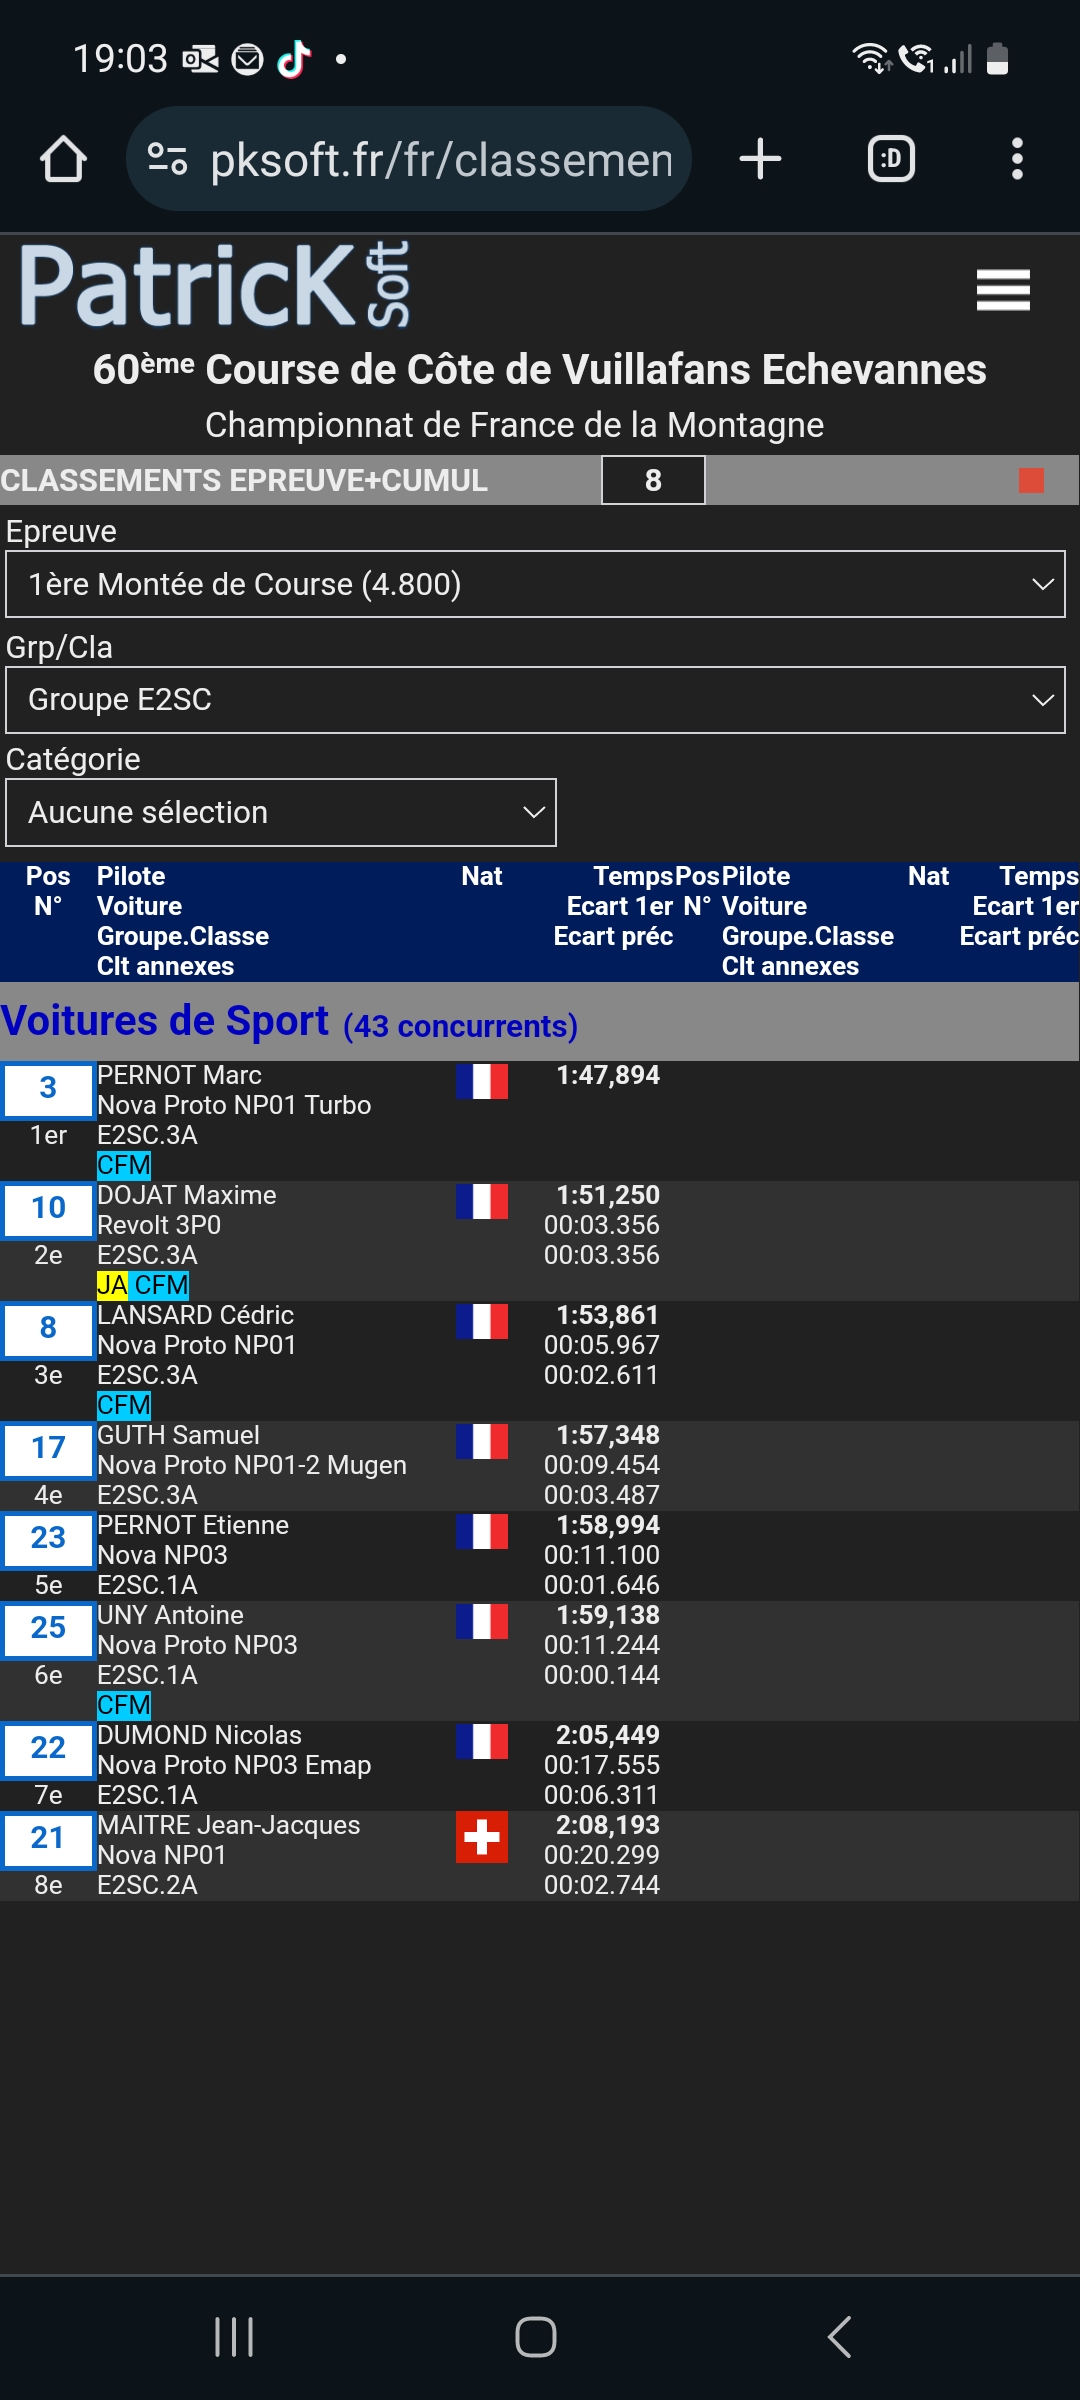Click pilot name DOJAT Maxime
Image resolution: width=1080 pixels, height=2400 pixels.
[187, 1195]
